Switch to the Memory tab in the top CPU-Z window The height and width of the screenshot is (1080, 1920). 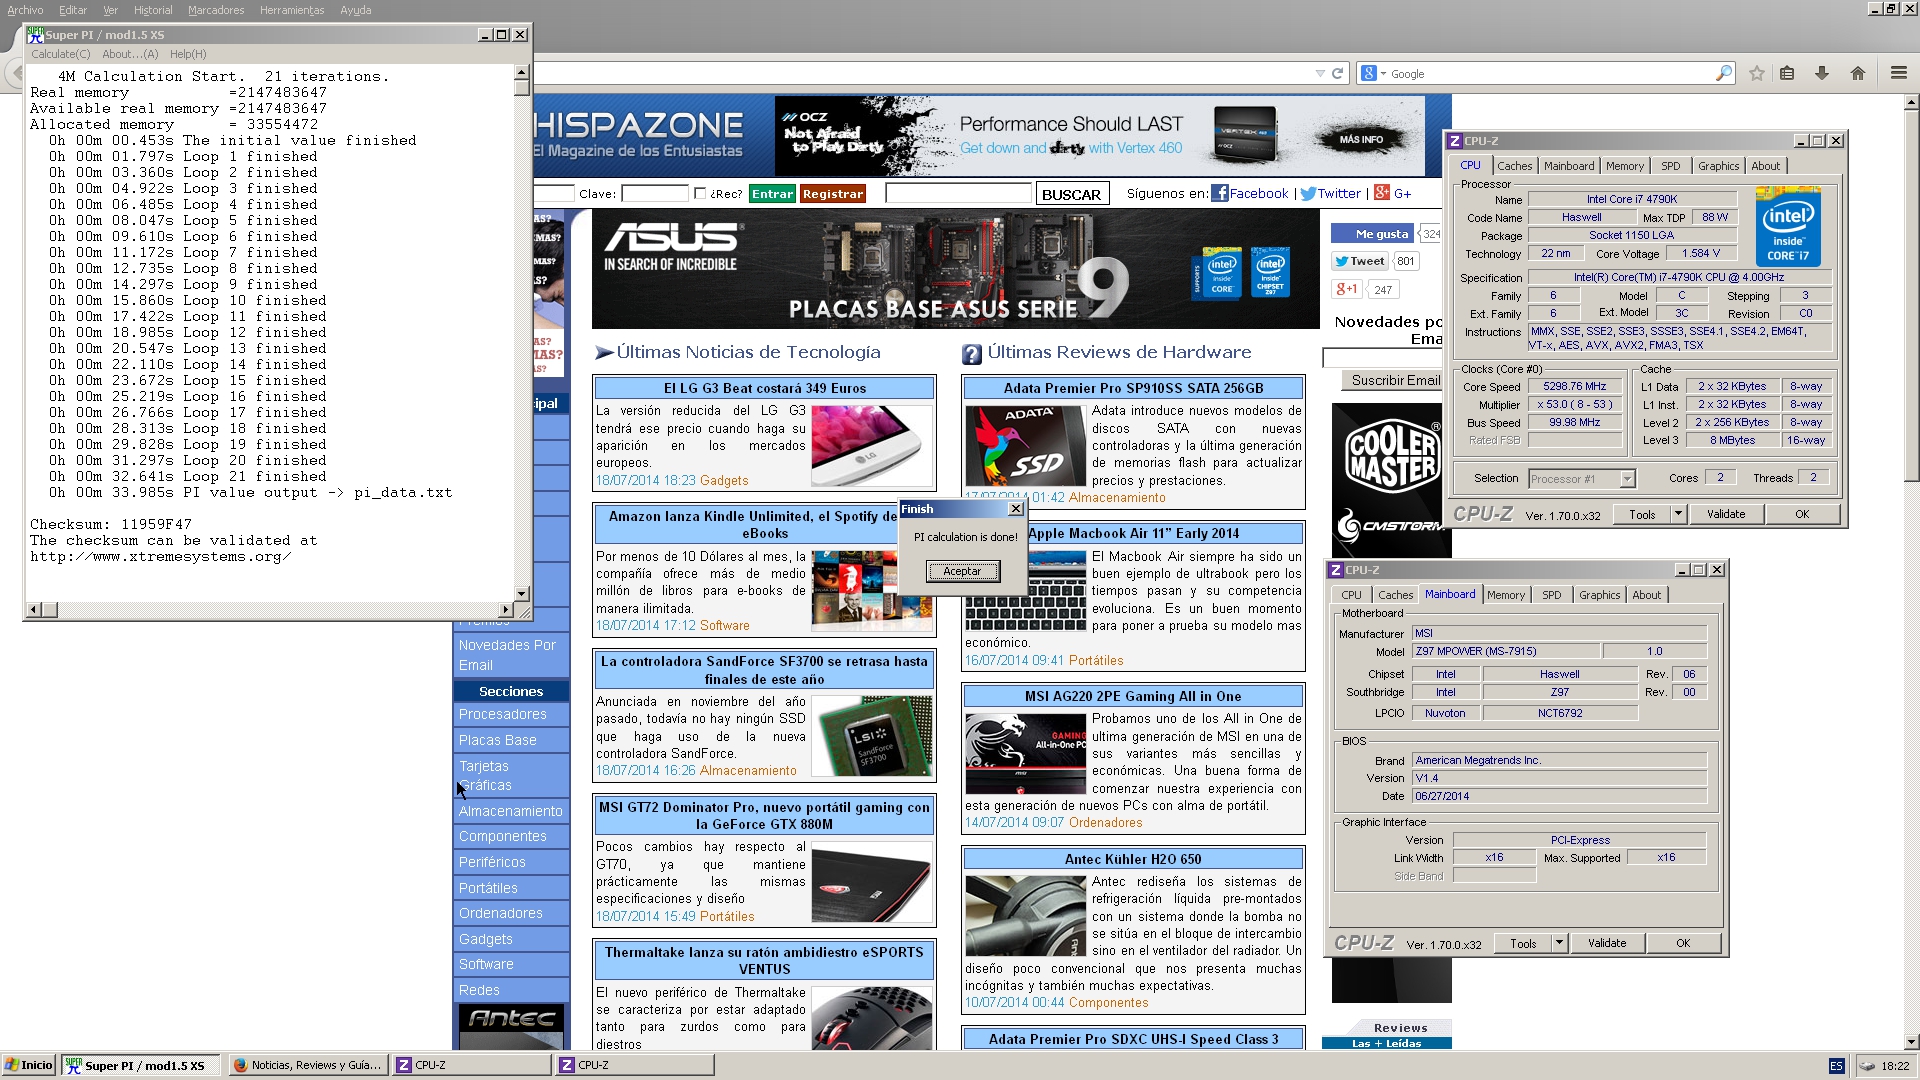(x=1624, y=166)
